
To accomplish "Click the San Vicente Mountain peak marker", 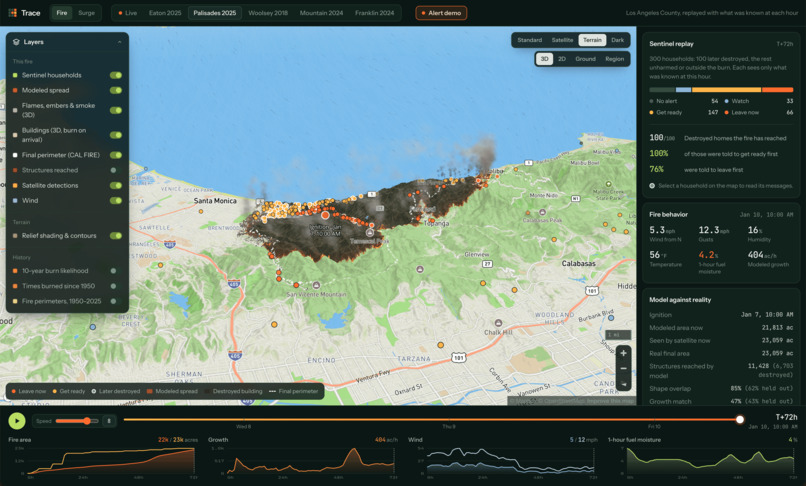I will coord(317,285).
